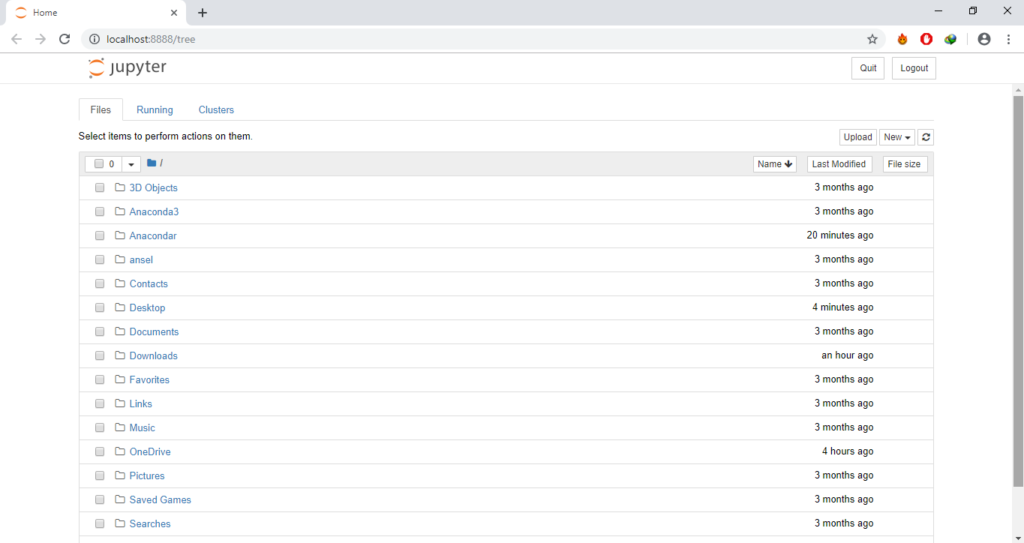
Task: Click the flame extension icon
Action: (902, 39)
